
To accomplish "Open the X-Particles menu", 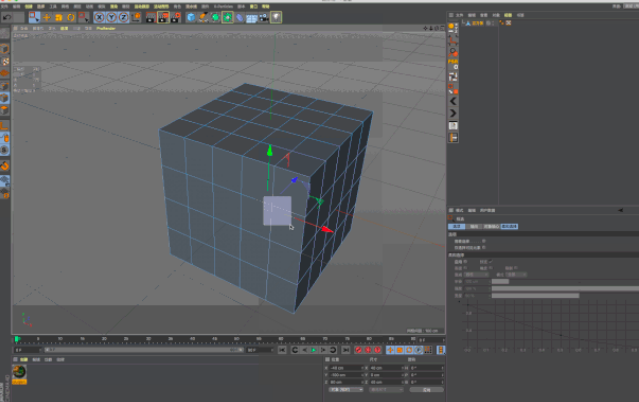I will (x=223, y=7).
